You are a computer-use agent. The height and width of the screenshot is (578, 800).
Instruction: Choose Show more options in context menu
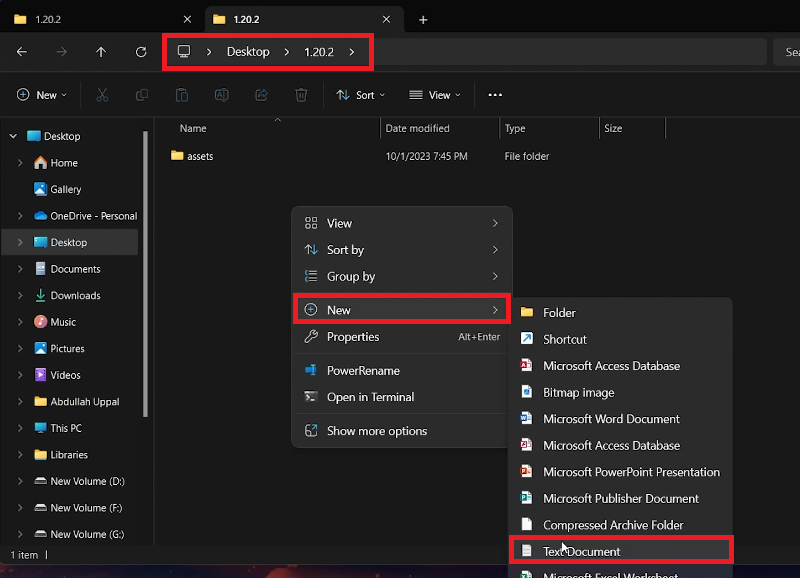pyautogui.click(x=376, y=431)
